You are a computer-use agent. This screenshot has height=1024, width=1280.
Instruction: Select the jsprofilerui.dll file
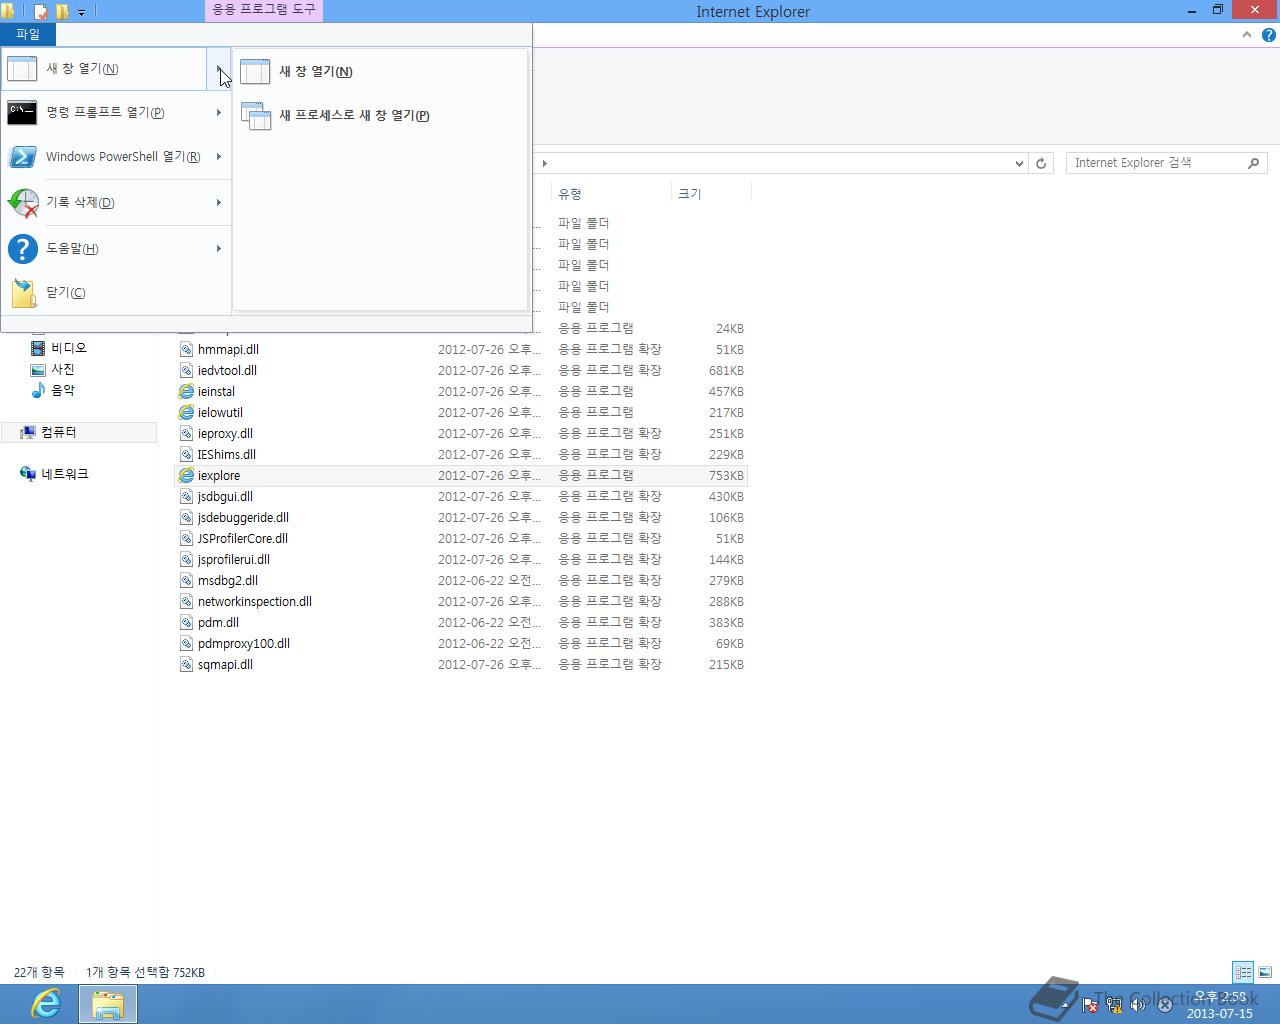click(x=234, y=560)
